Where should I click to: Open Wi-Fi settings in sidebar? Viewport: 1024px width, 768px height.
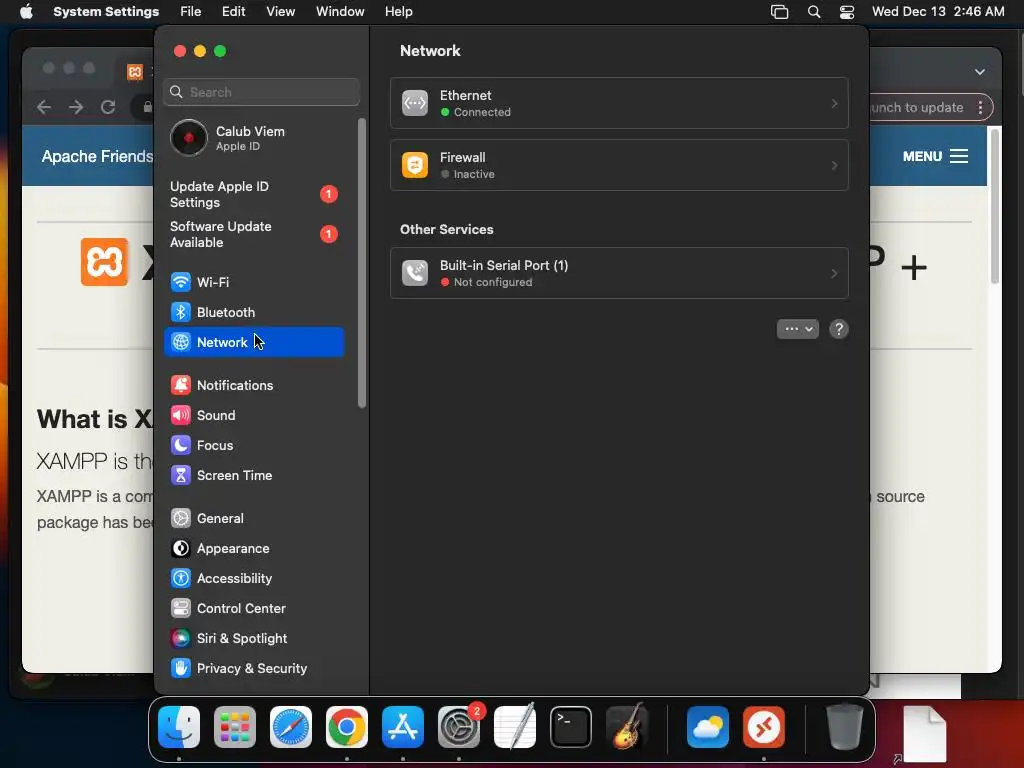pos(253,282)
